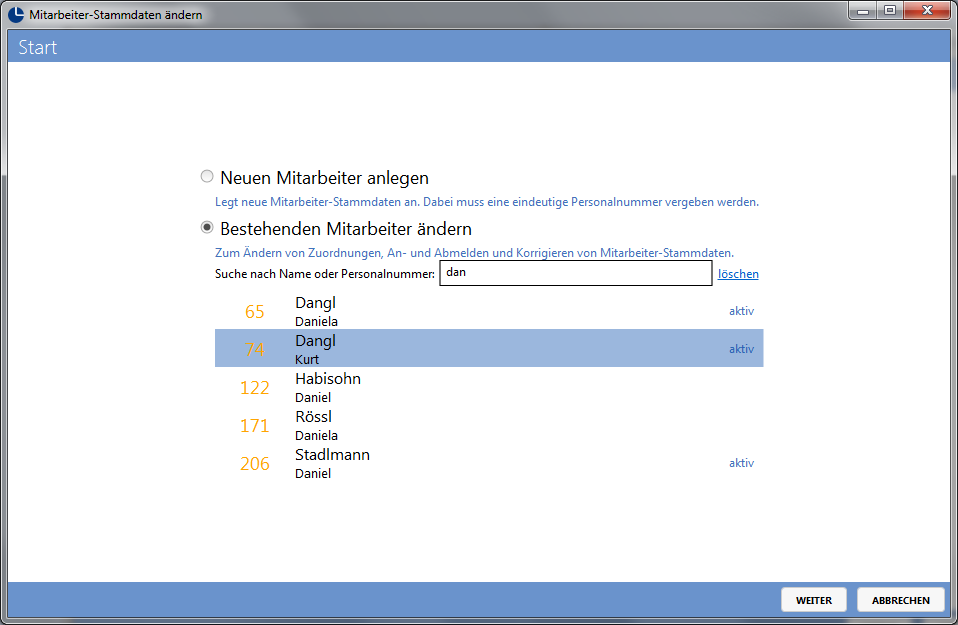Image resolution: width=958 pixels, height=625 pixels.
Task: Click the number 171 in the list
Action: (255, 425)
